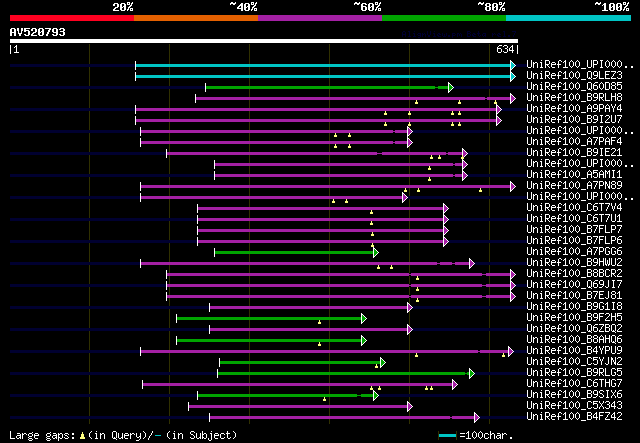Click the green alignment bar for Q60D85

coord(327,87)
